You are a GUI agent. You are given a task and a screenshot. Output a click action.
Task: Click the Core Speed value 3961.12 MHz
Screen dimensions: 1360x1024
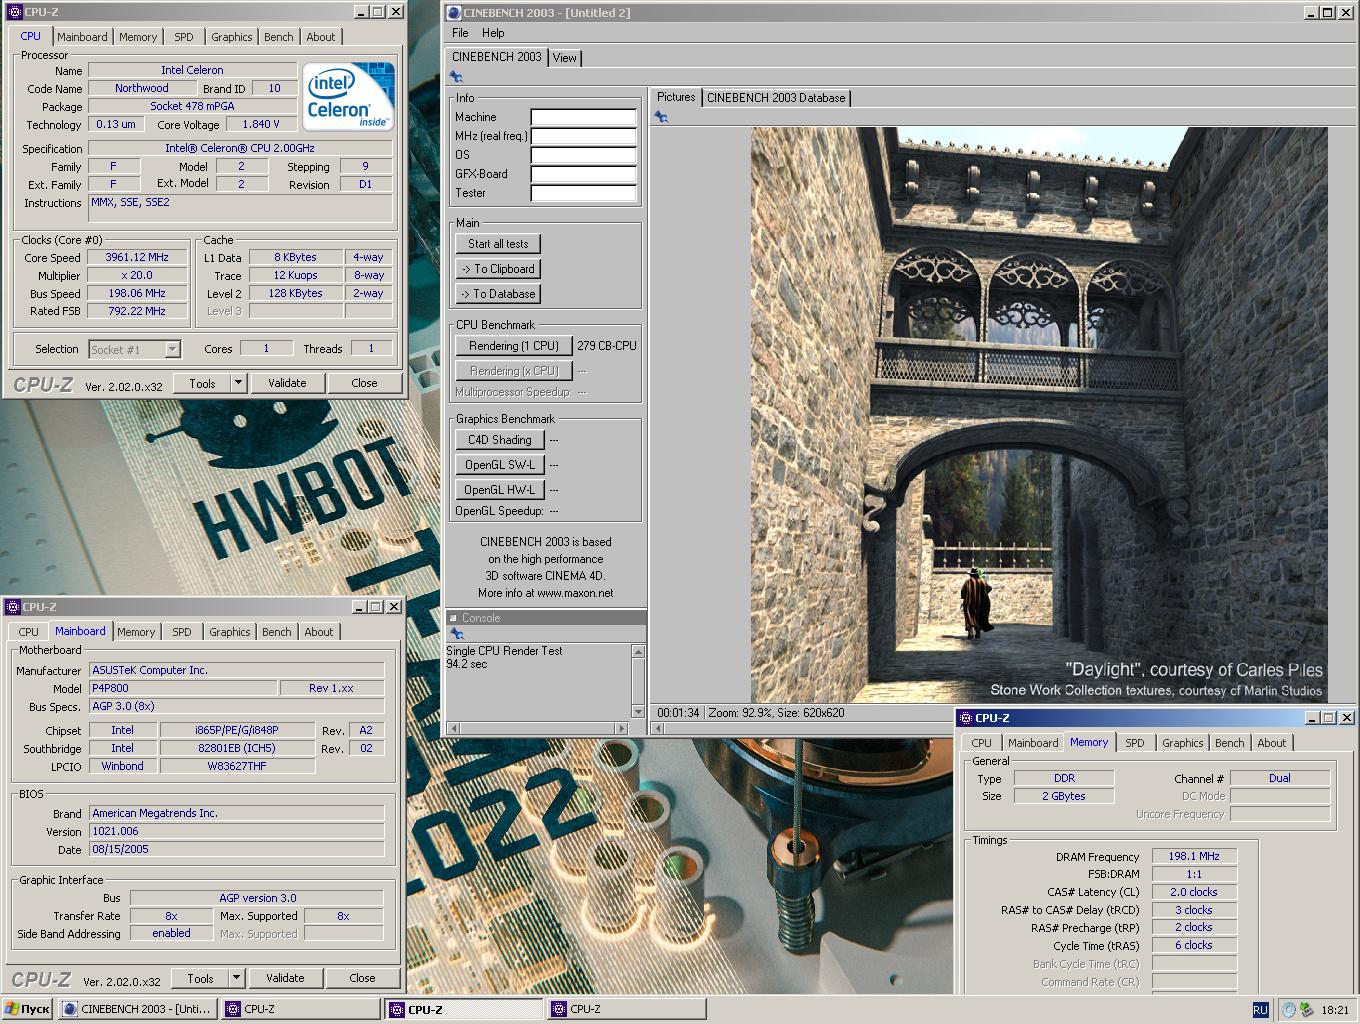point(137,257)
